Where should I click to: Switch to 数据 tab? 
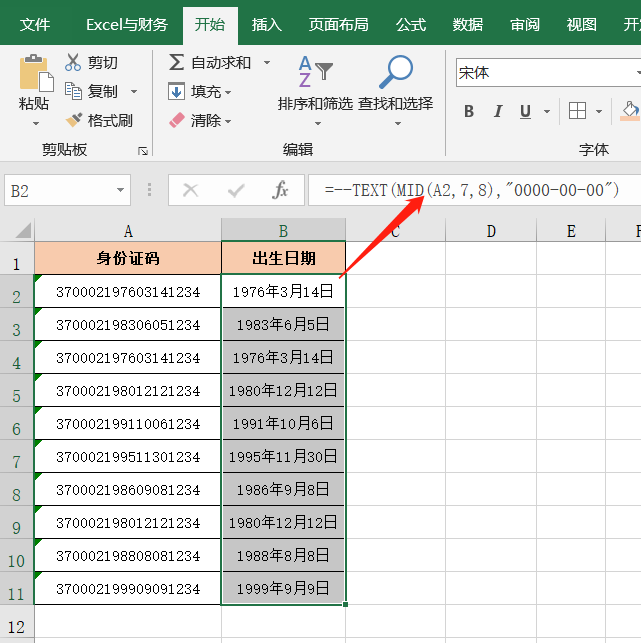[468, 25]
